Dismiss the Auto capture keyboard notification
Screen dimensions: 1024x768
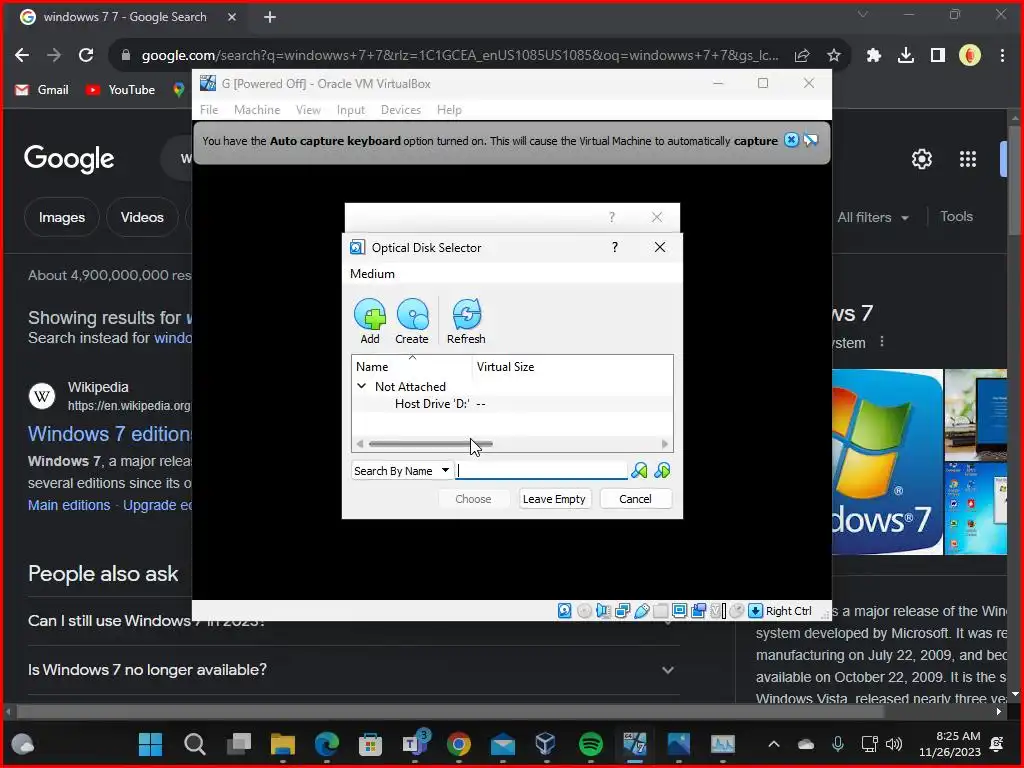(x=791, y=140)
